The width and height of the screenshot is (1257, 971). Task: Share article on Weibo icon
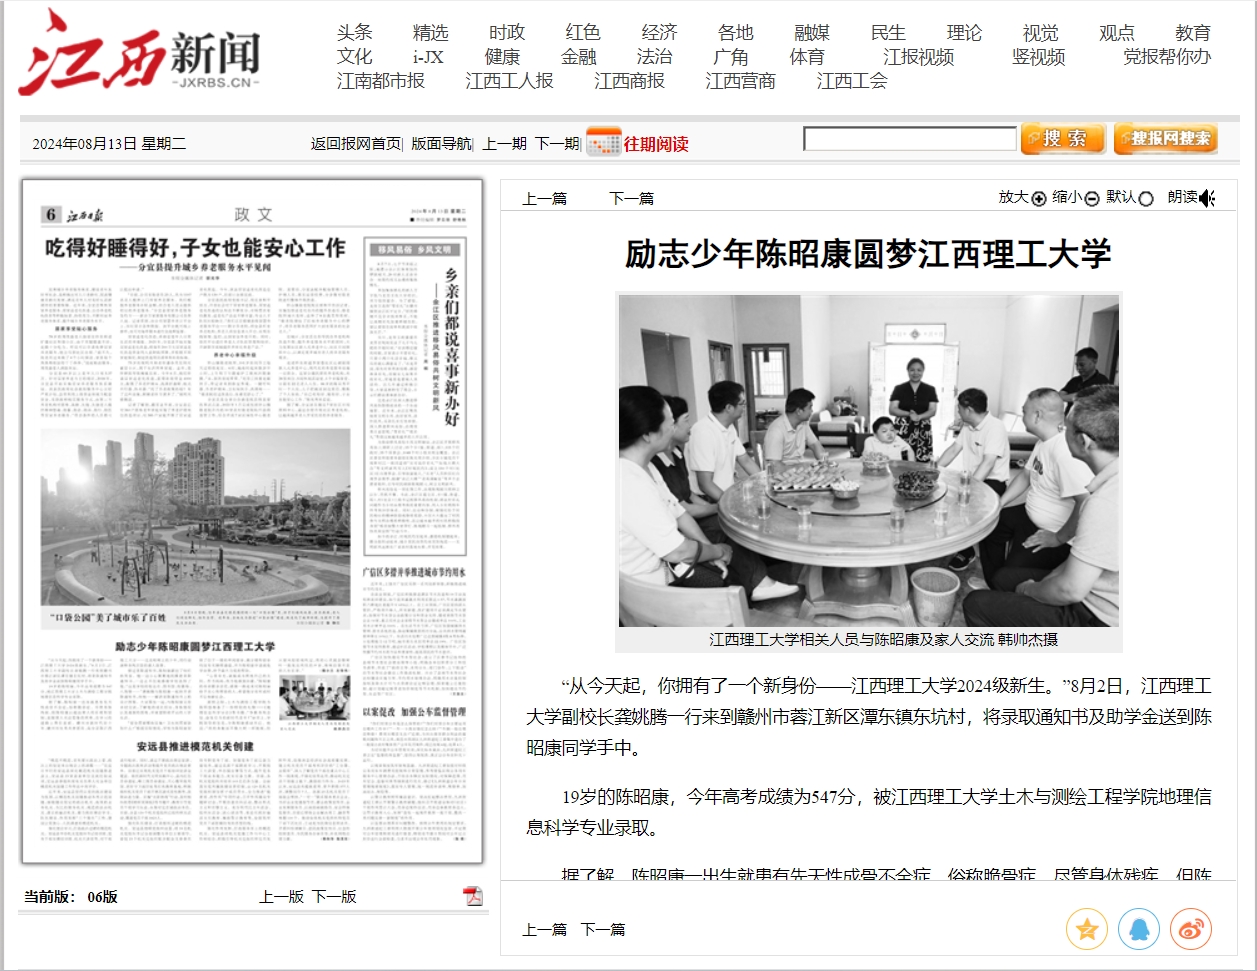(1190, 930)
